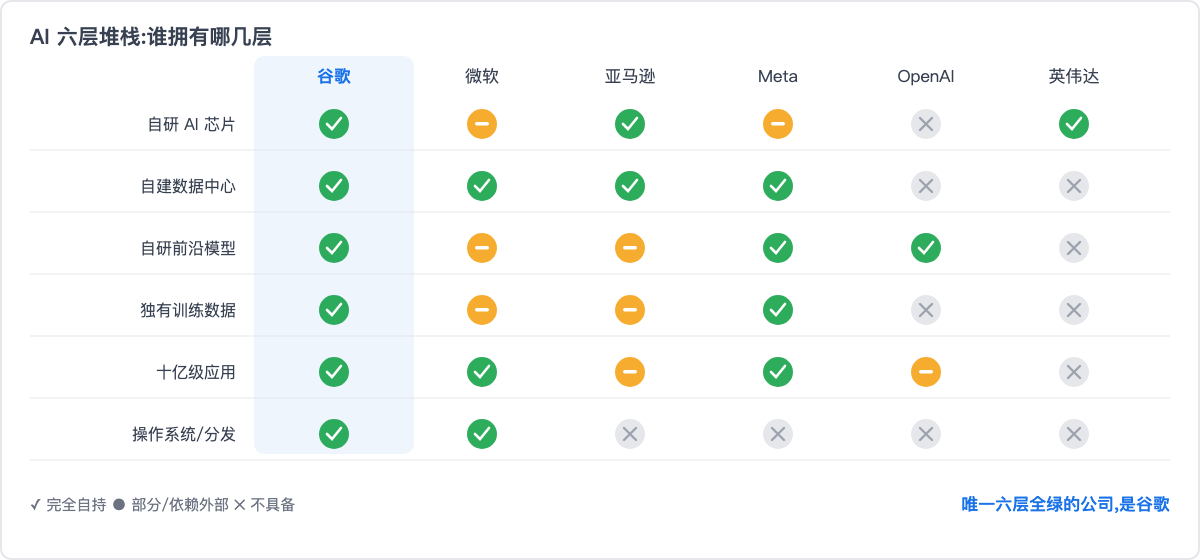
Task: Click gray X for OpenAI 自研 AI 芯片
Action: click(926, 124)
